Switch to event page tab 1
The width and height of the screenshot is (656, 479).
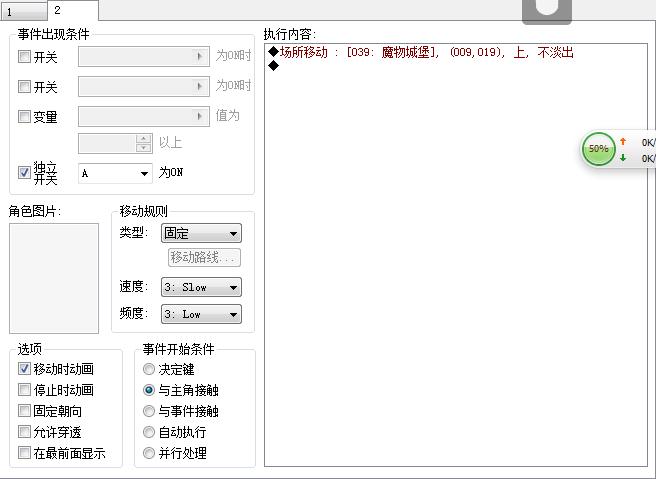(23, 12)
